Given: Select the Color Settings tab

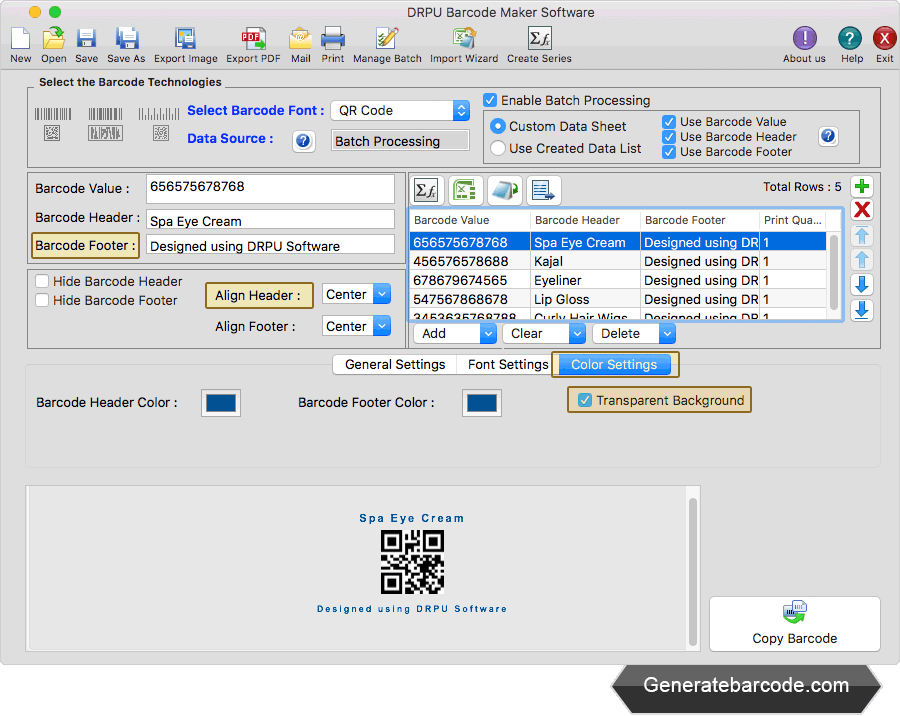Looking at the screenshot, I should 614,365.
